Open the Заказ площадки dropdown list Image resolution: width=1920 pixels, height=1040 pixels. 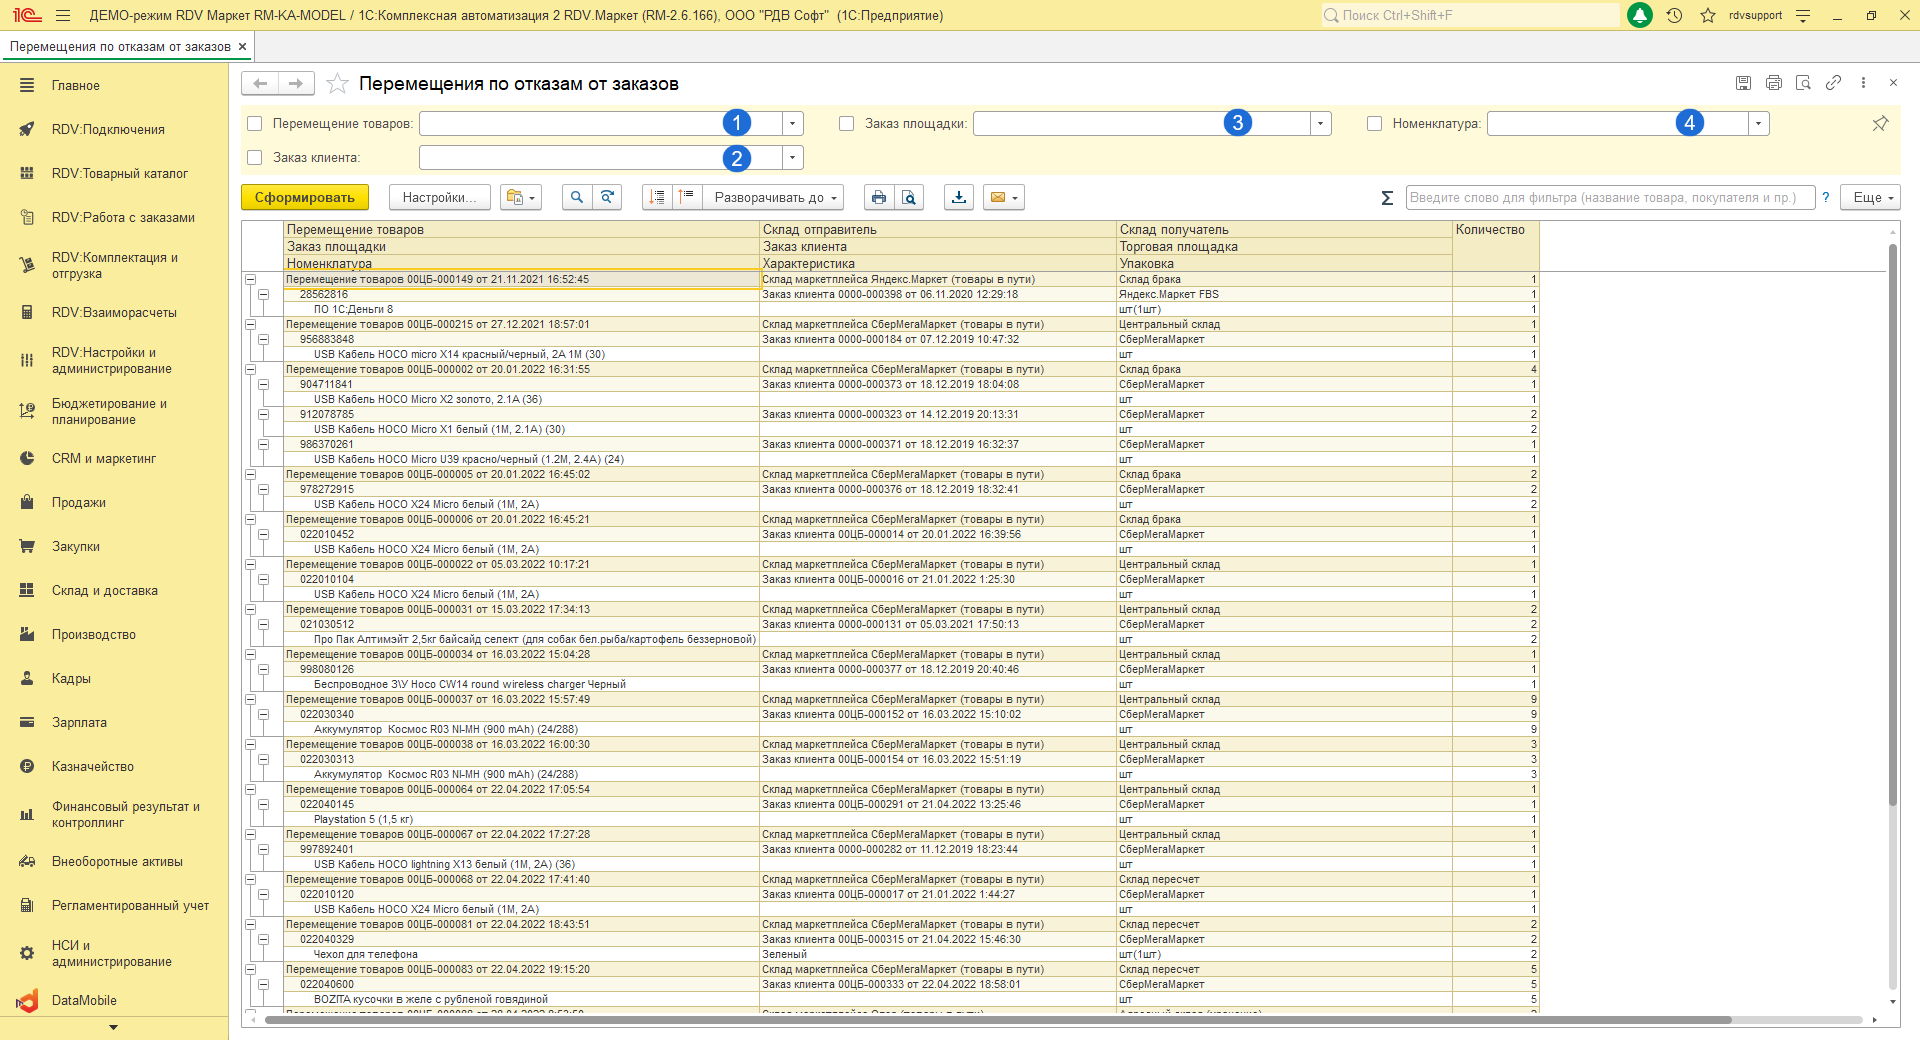coord(1321,124)
